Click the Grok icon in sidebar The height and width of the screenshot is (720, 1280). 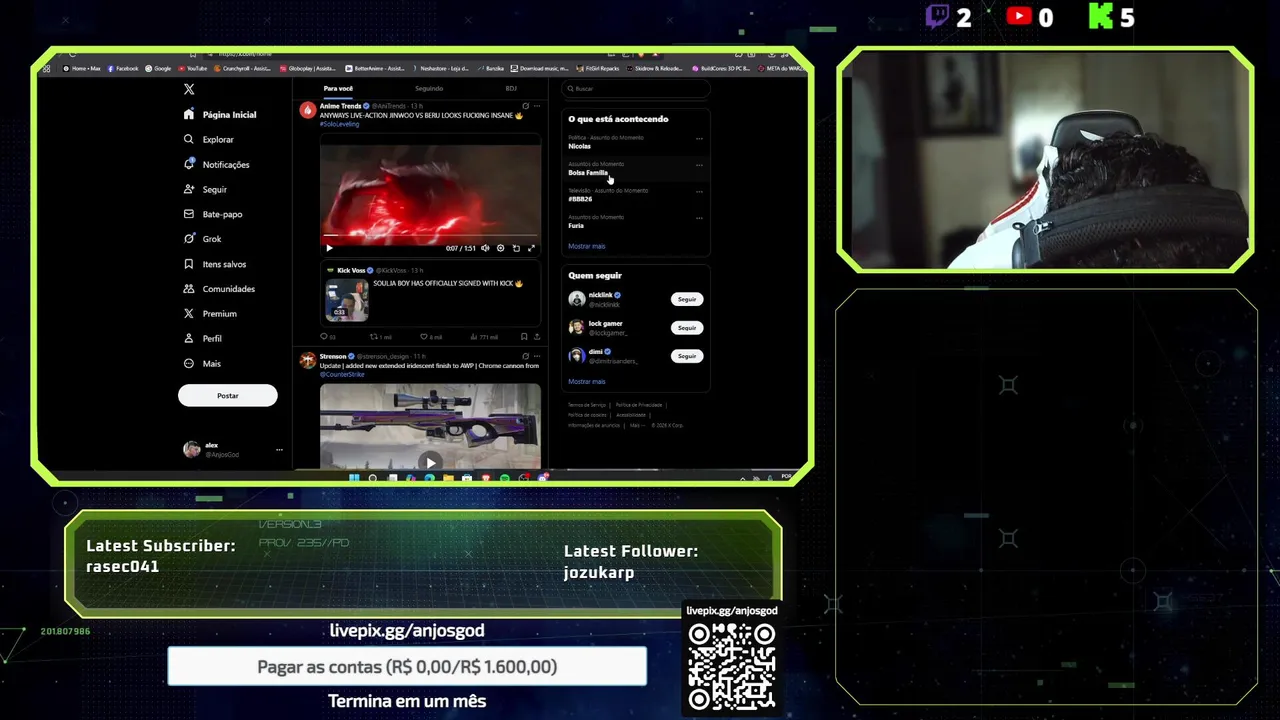(189, 239)
